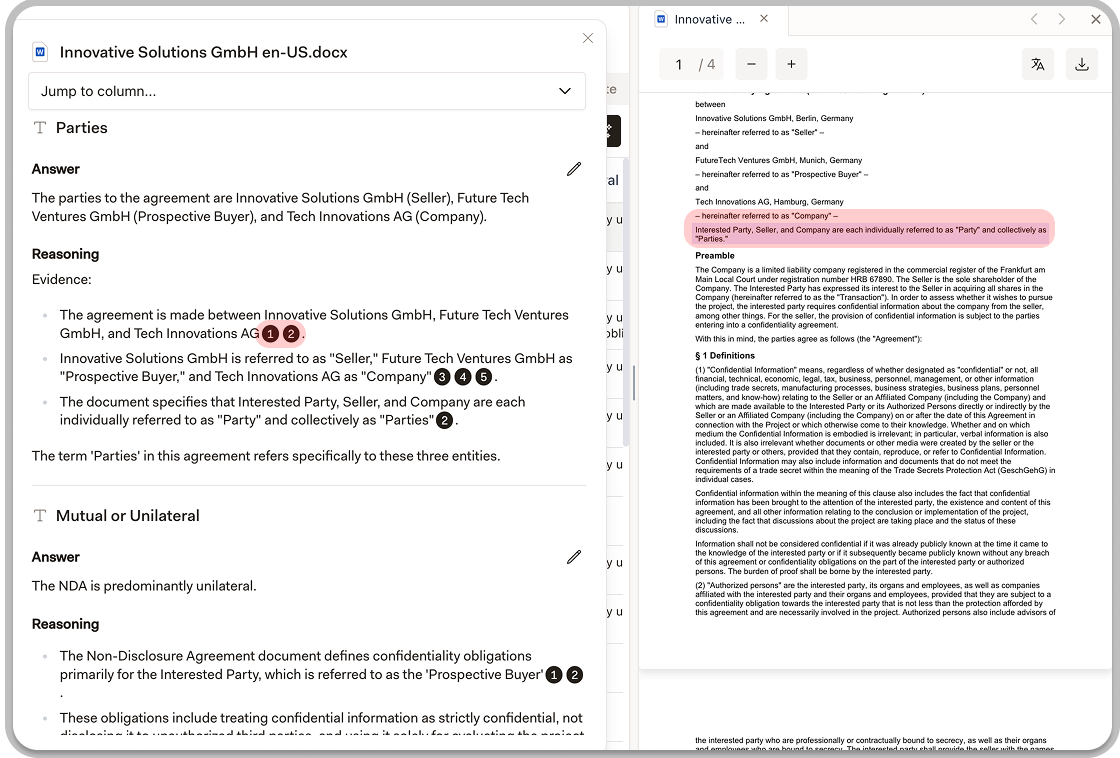Open the Jump to column dropdown

[x=307, y=91]
